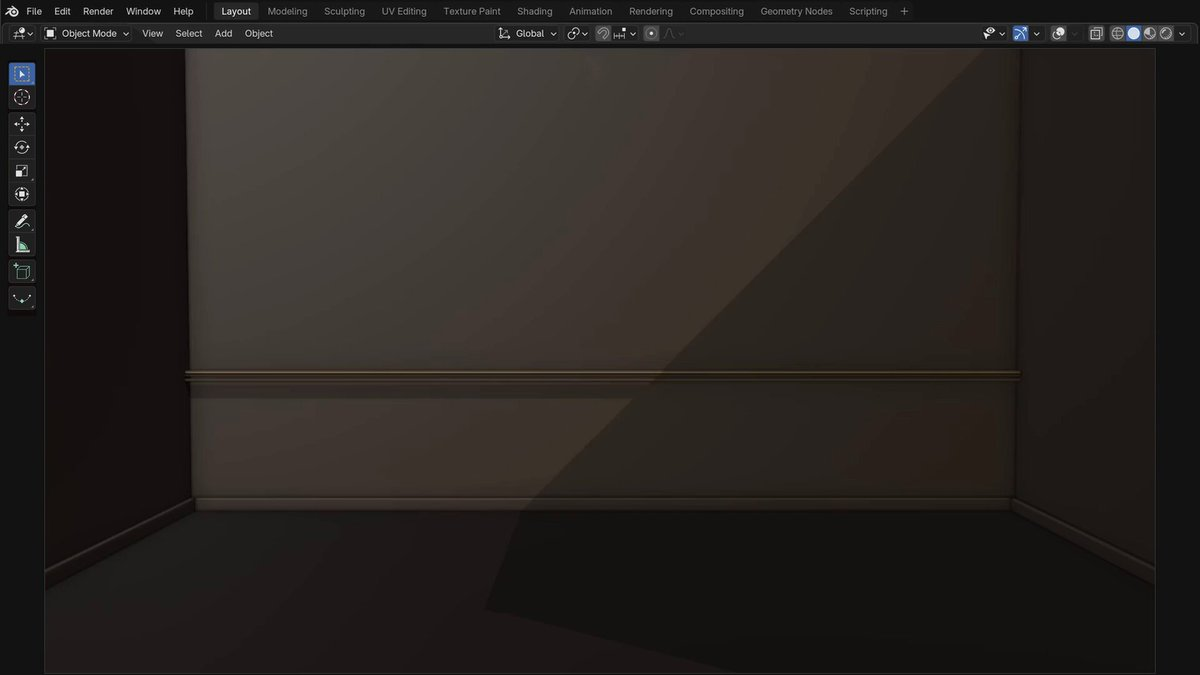Open Global transform orientation dropdown
Image resolution: width=1200 pixels, height=675 pixels.
528,33
